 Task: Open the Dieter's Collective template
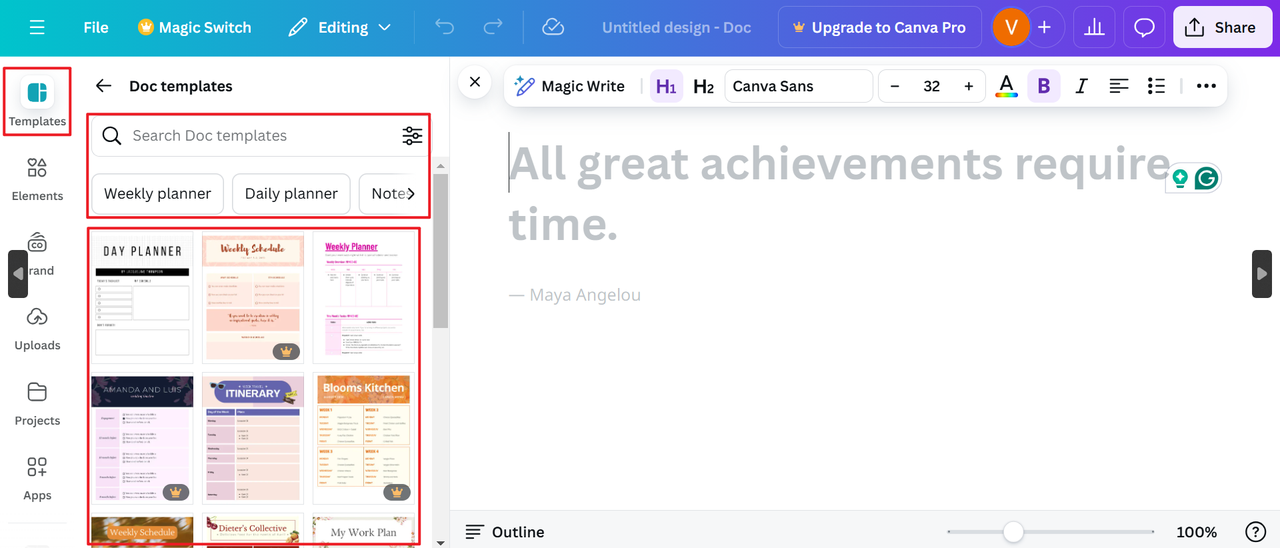tap(252, 530)
